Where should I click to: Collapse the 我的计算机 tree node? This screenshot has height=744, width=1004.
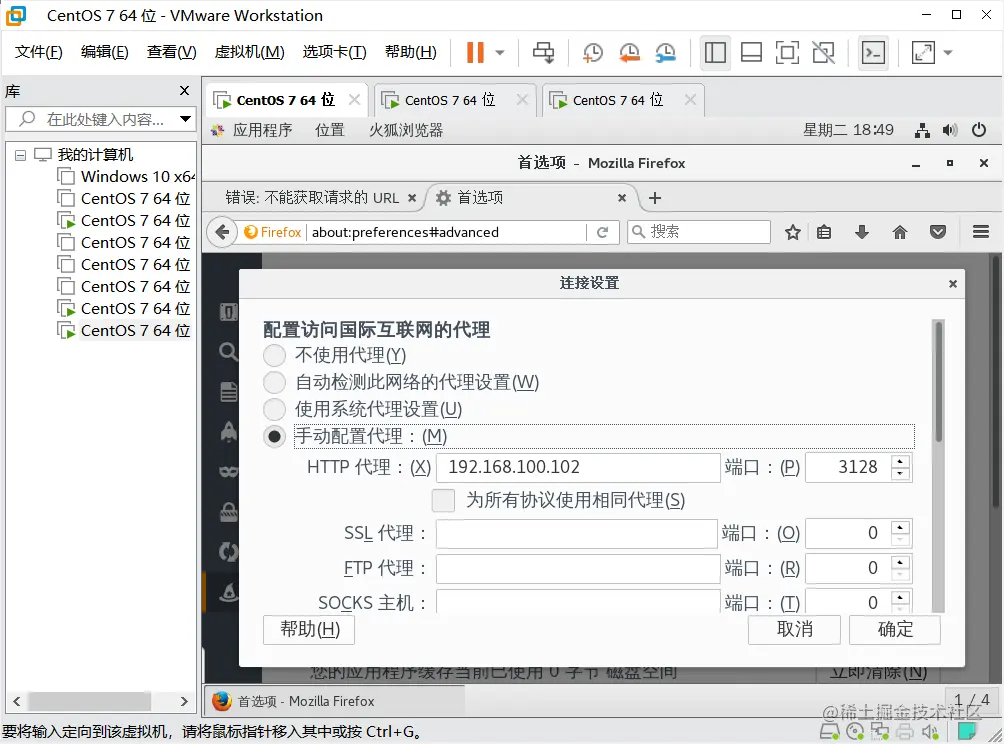pyautogui.click(x=20, y=155)
